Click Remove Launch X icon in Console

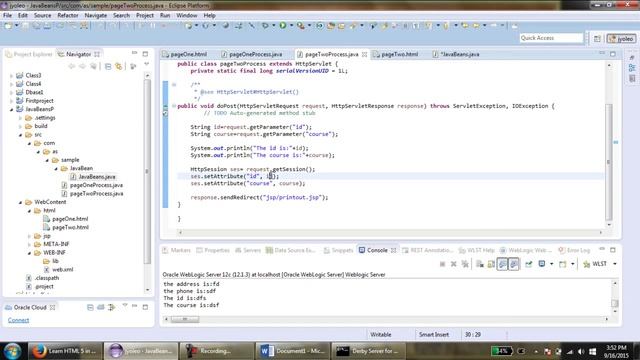[453, 264]
